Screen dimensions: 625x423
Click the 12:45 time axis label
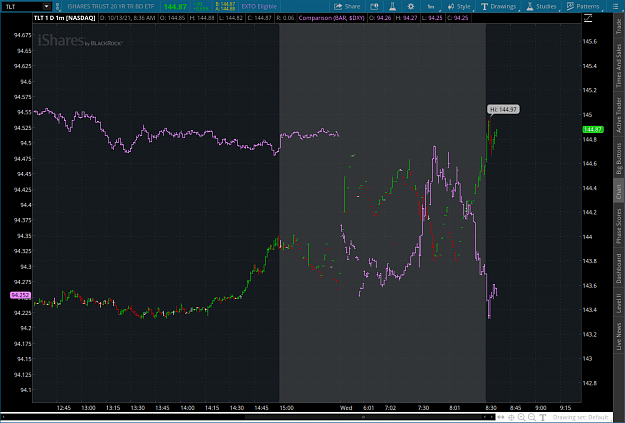[64, 407]
